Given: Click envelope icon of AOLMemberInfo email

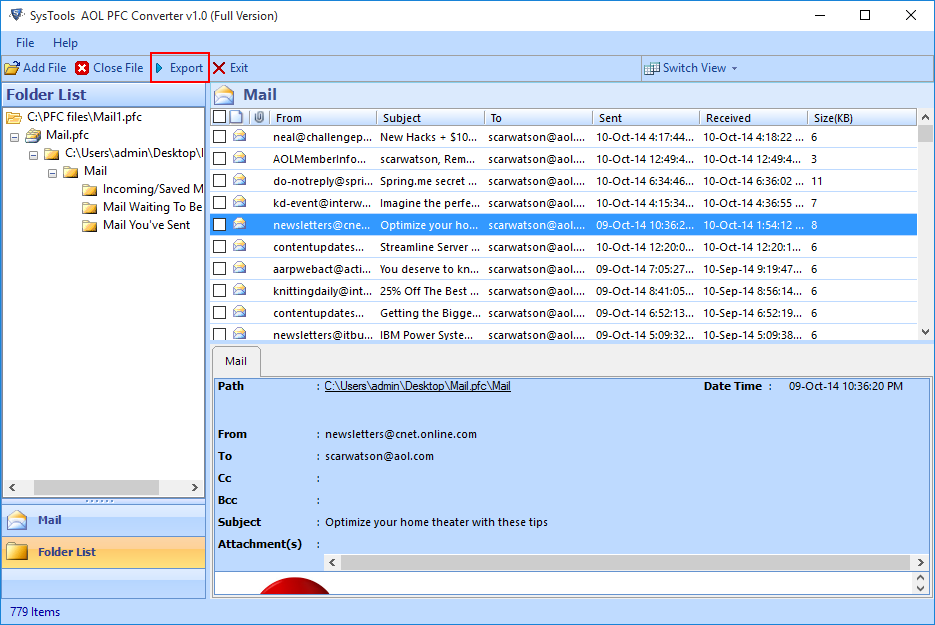Looking at the screenshot, I should point(240,158).
